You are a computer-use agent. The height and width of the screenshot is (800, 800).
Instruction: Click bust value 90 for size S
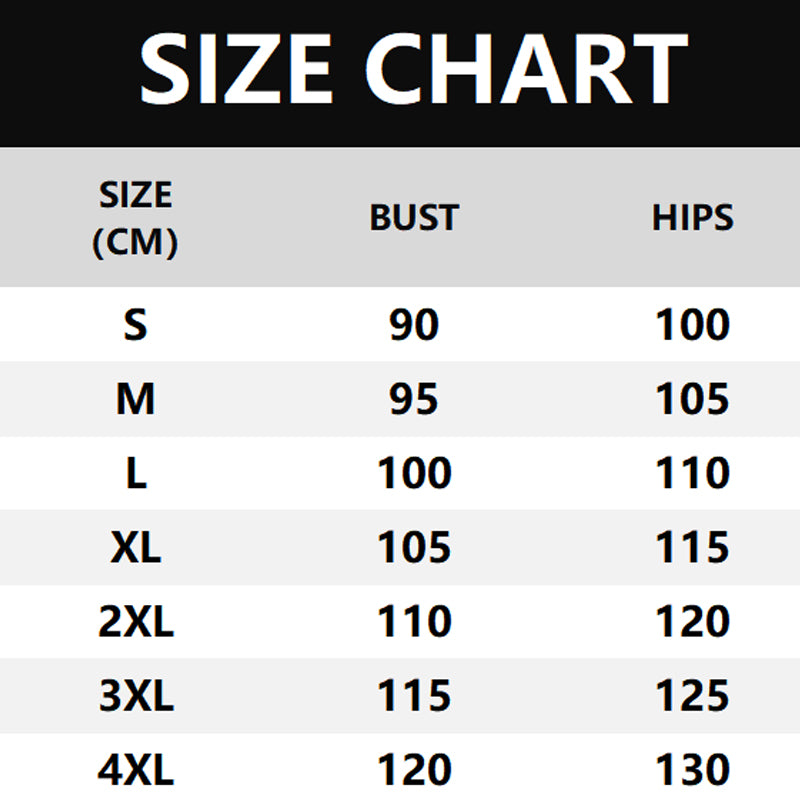[x=413, y=325]
